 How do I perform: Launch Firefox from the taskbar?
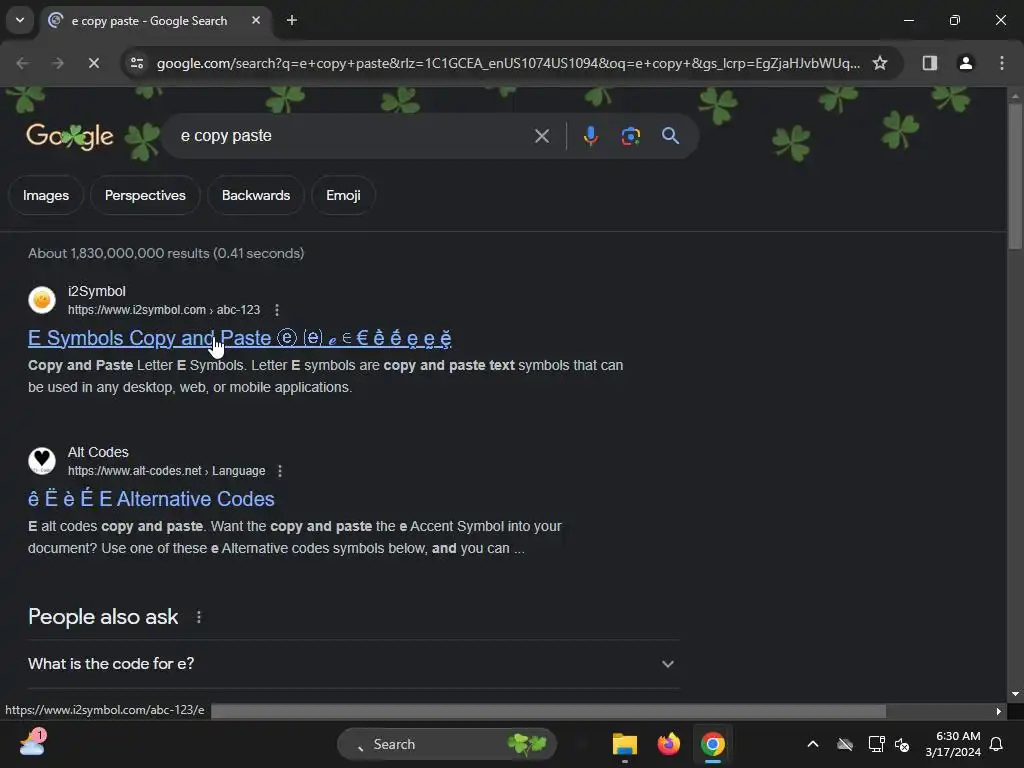click(668, 744)
